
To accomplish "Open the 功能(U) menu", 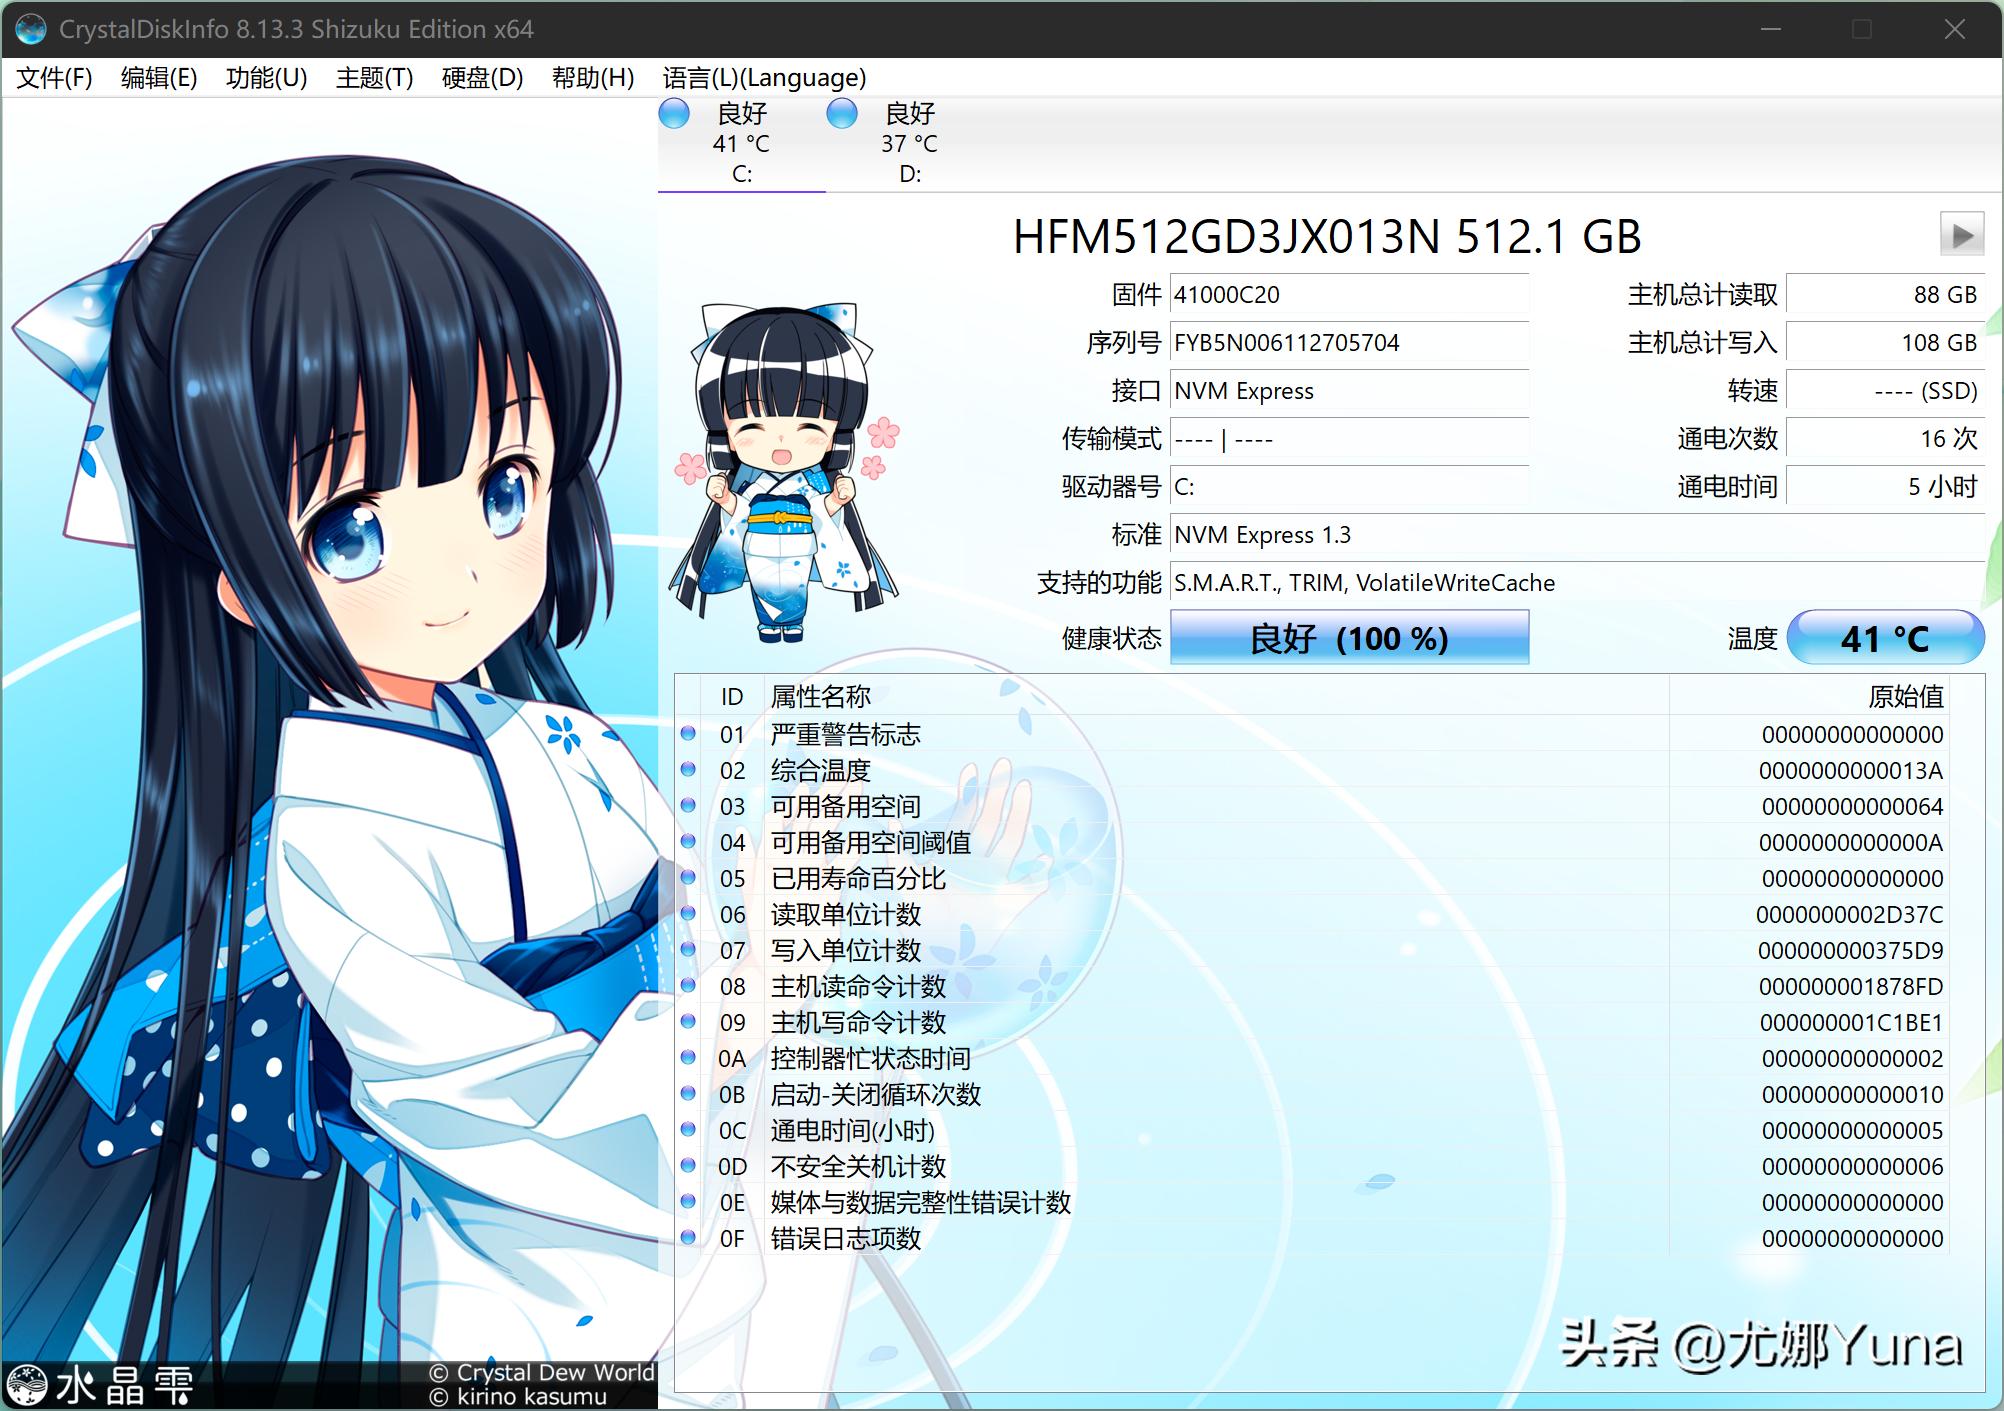I will 266,77.
